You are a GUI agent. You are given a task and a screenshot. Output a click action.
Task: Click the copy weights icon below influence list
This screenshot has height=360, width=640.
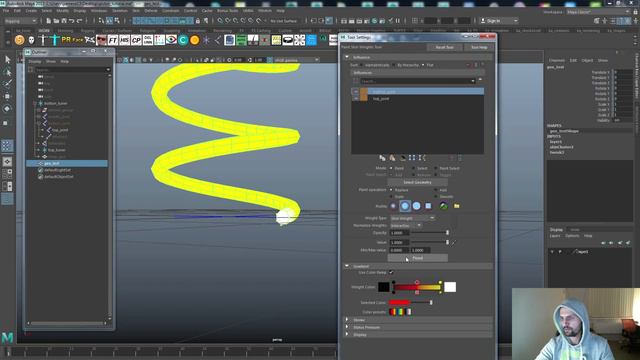coord(382,158)
